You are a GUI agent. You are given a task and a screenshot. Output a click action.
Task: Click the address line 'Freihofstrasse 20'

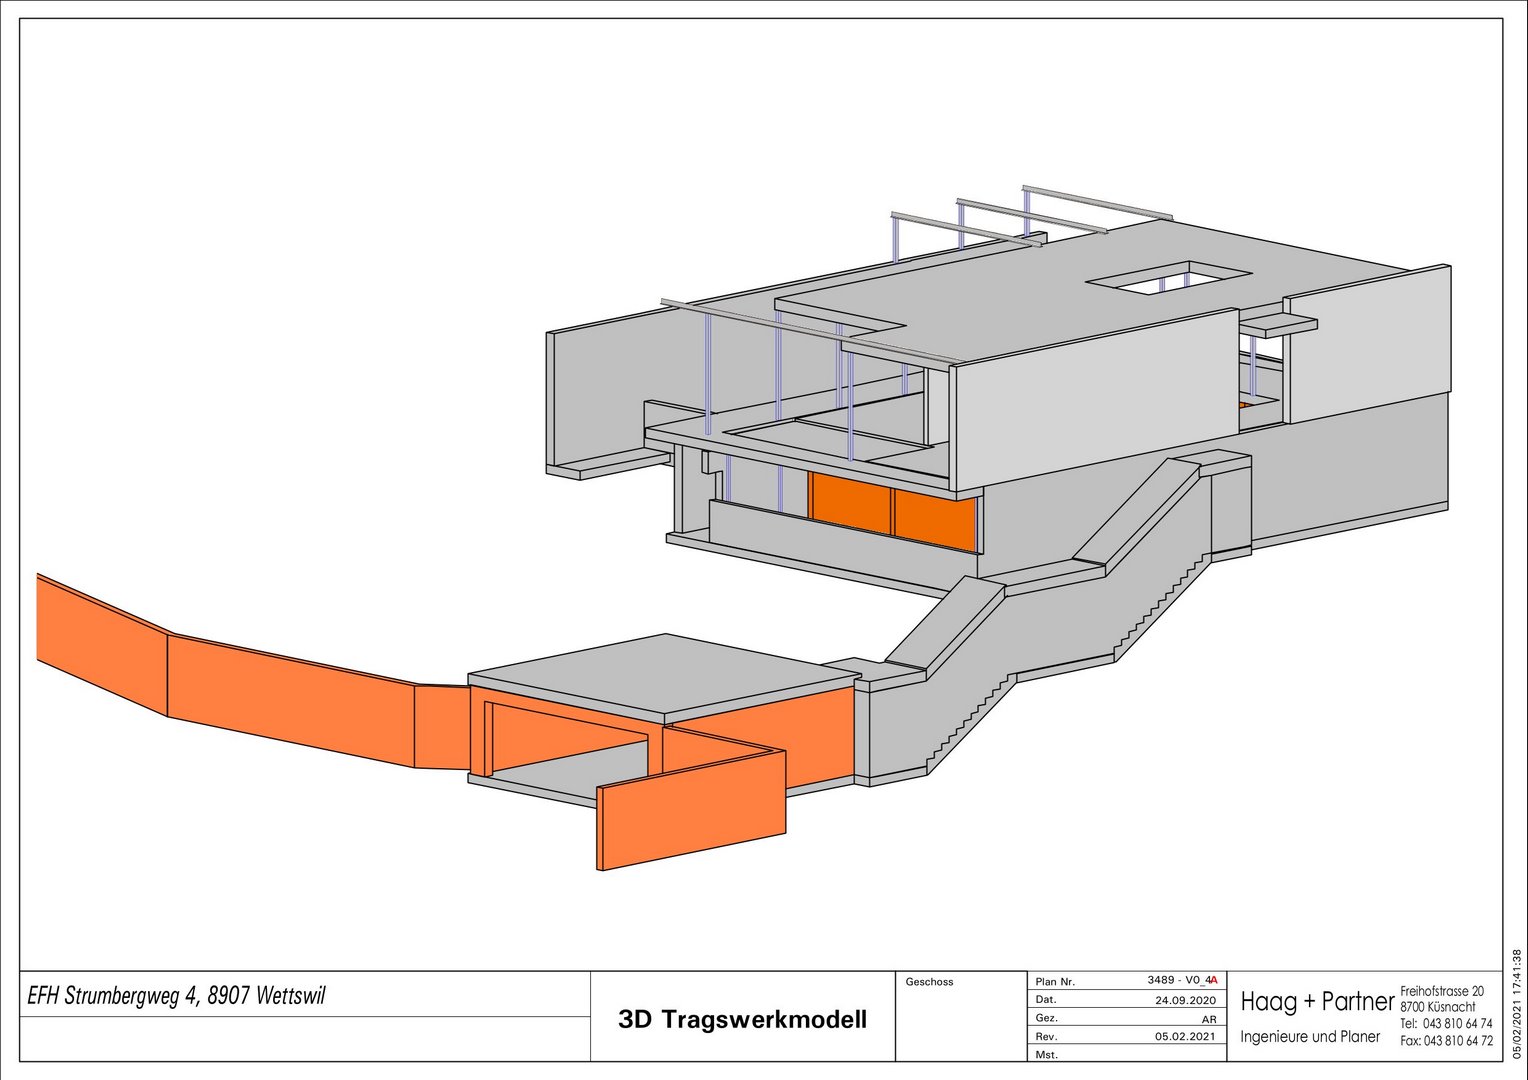click(1442, 991)
